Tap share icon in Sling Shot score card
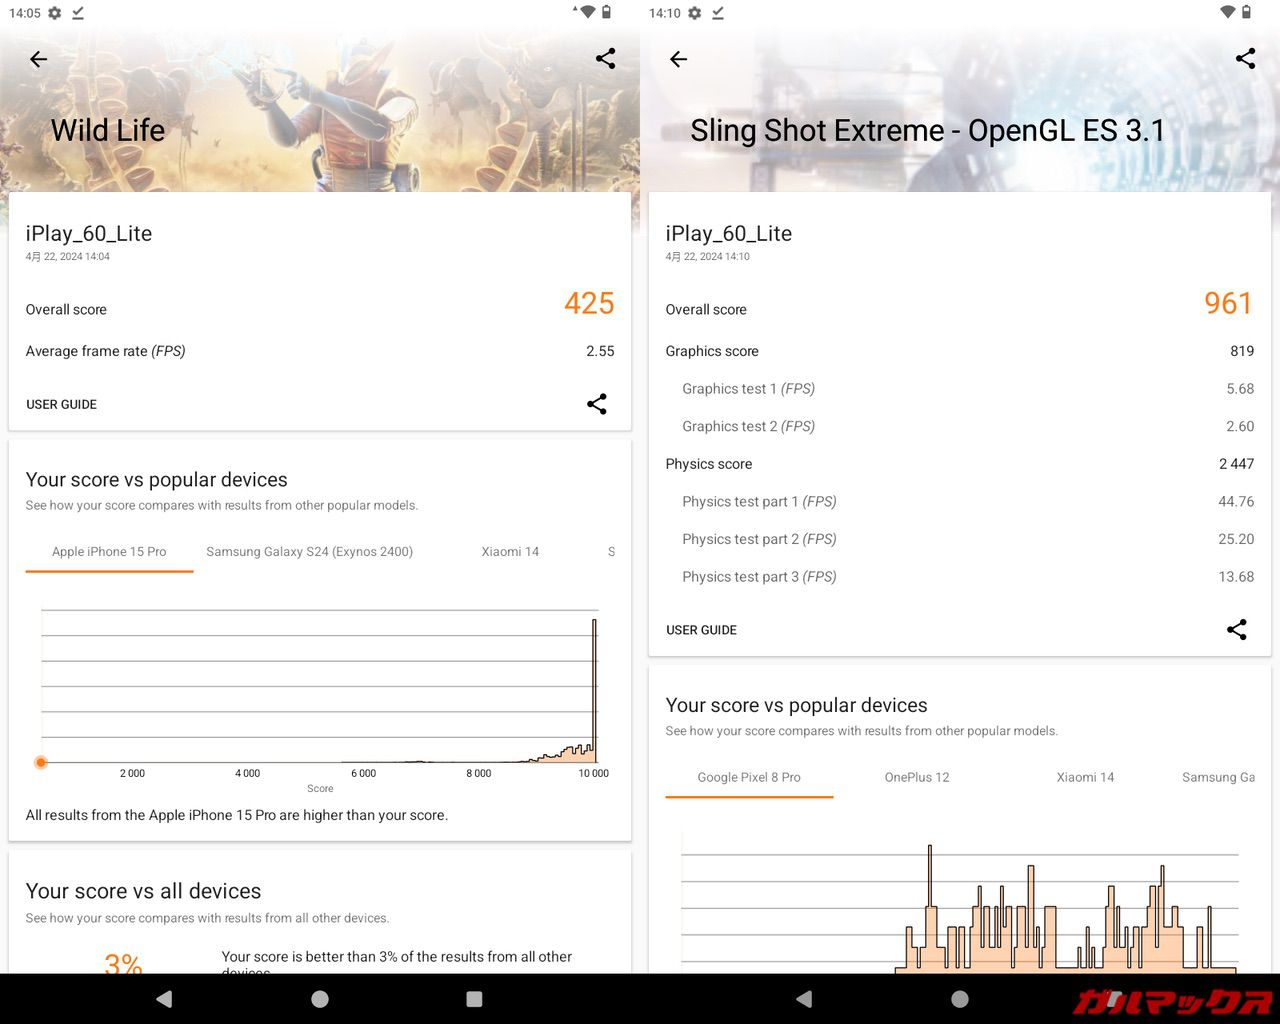This screenshot has width=1280, height=1024. pyautogui.click(x=1237, y=630)
